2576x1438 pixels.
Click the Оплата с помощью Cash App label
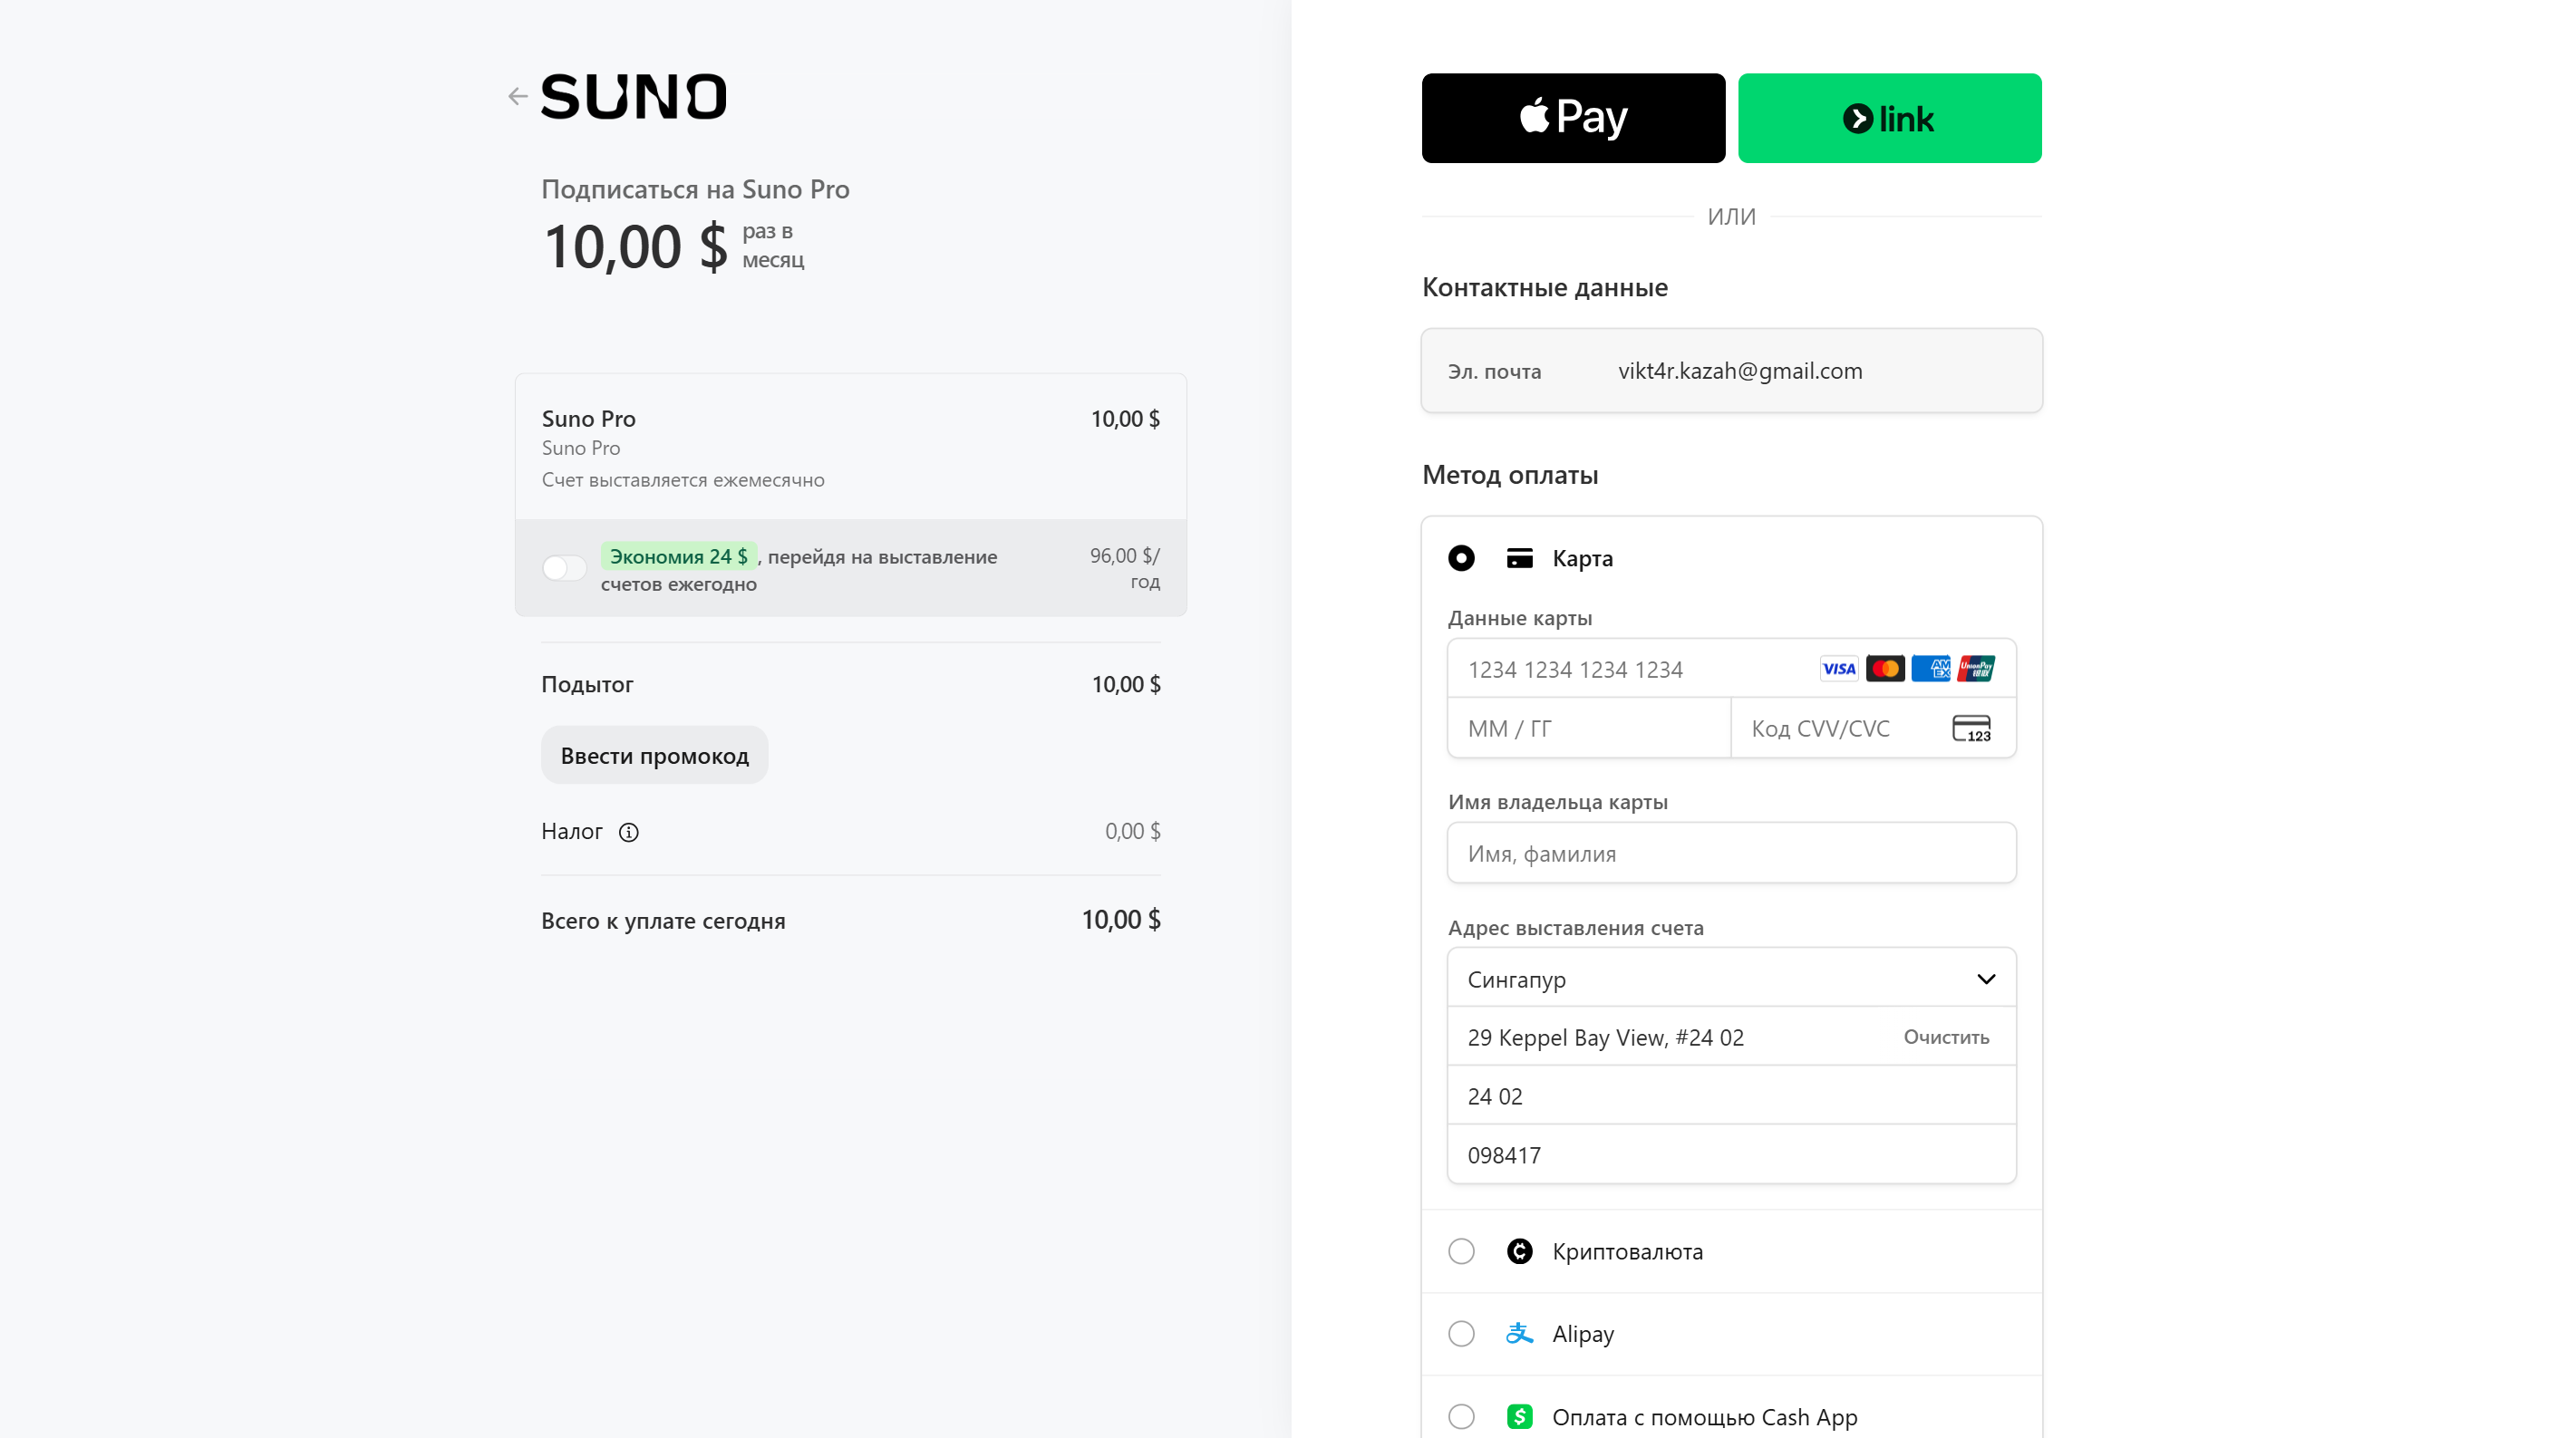(1704, 1417)
